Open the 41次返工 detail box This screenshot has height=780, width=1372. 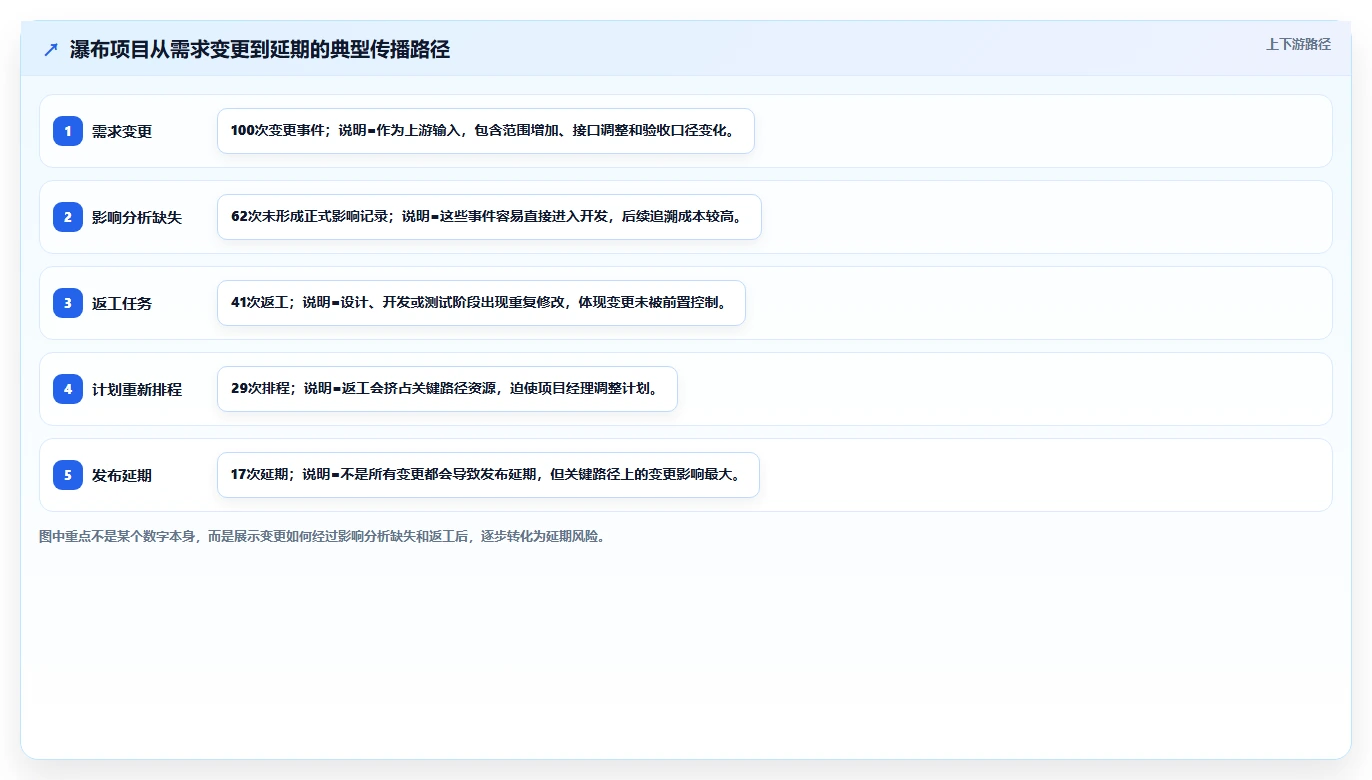click(x=481, y=303)
